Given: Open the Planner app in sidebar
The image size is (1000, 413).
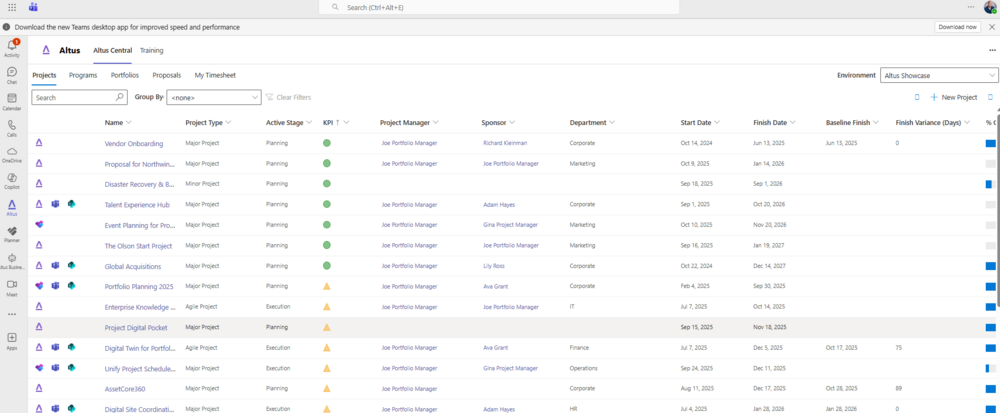Looking at the screenshot, I should coord(12,233).
